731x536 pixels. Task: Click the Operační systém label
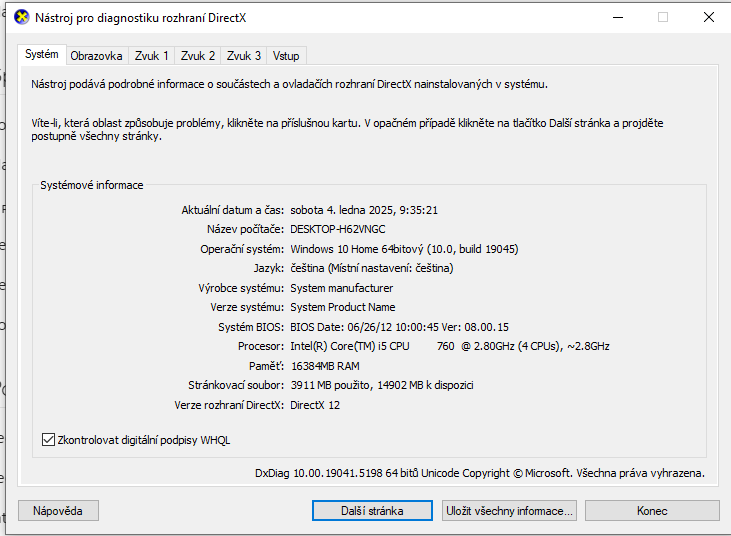(x=241, y=249)
